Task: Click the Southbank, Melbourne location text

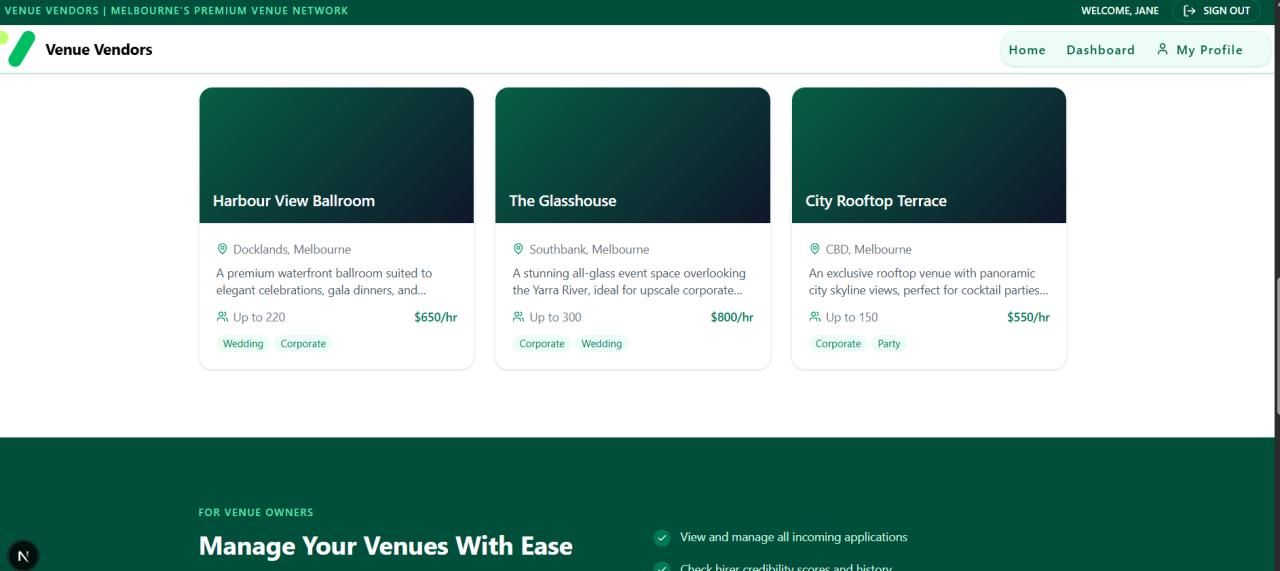Action: tap(589, 249)
